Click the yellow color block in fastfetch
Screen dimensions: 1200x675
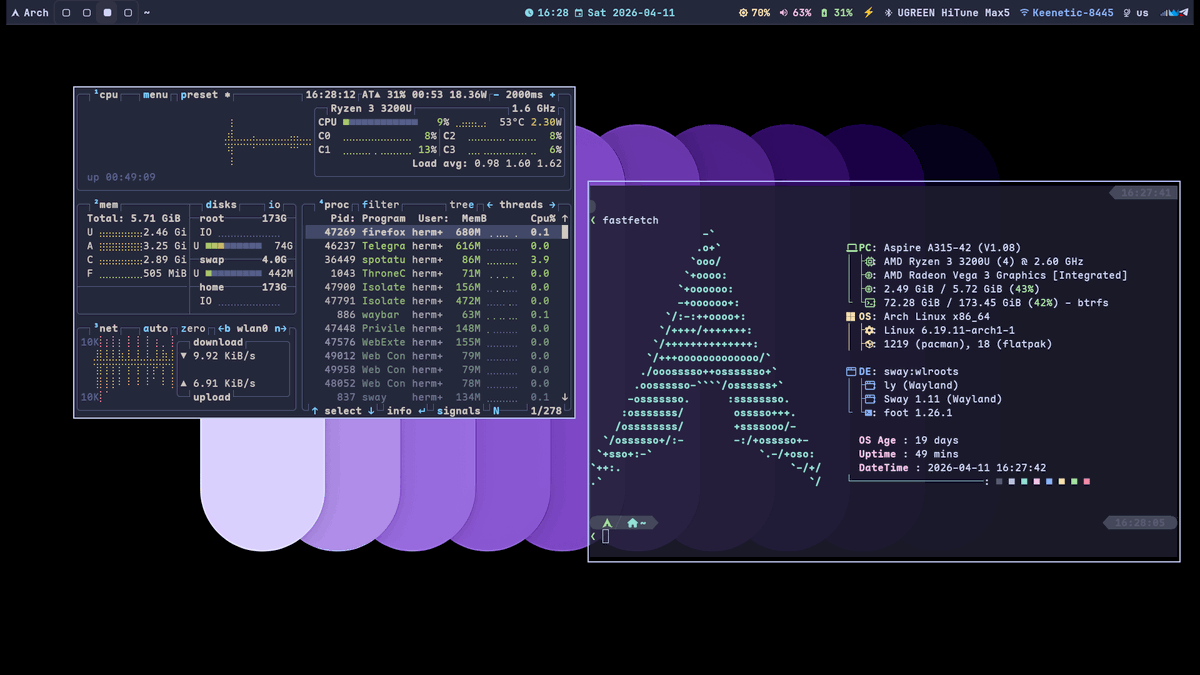[1061, 481]
